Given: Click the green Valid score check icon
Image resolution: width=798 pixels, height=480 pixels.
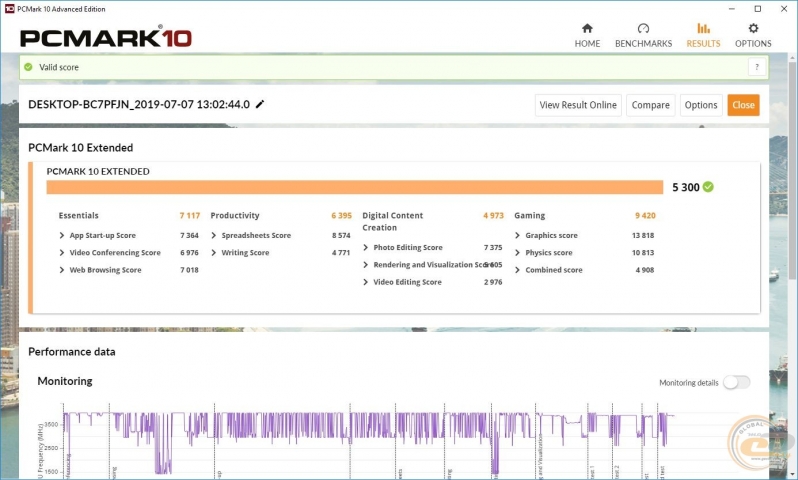Looking at the screenshot, I should pos(28,67).
